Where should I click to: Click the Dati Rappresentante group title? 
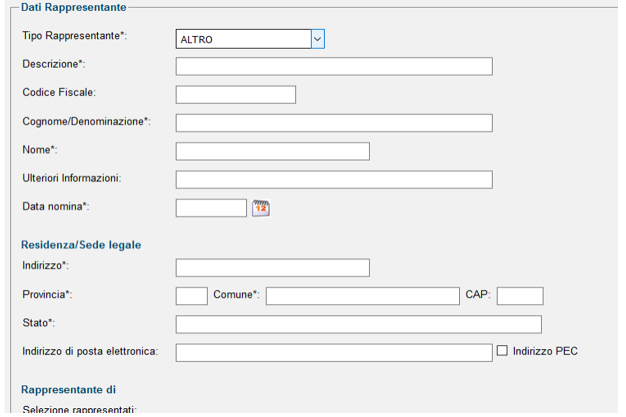[74, 7]
